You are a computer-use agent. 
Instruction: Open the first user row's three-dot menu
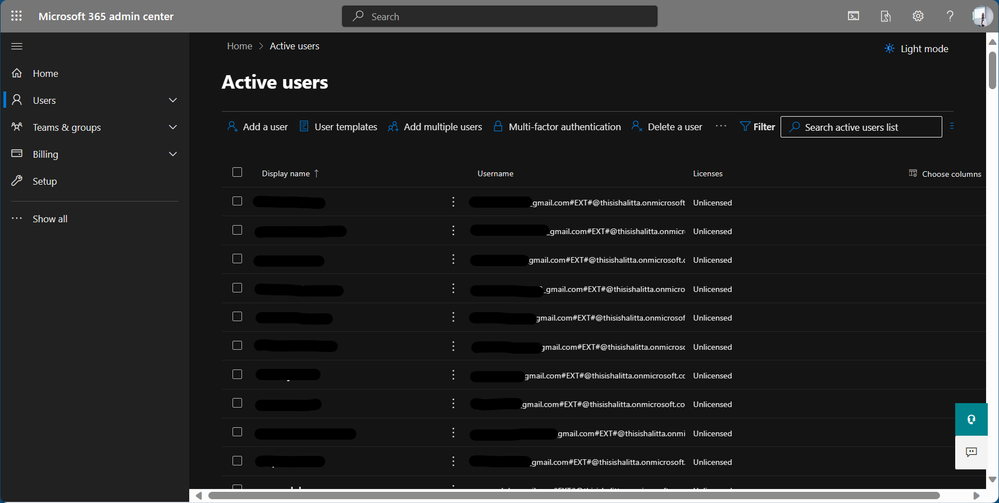(453, 201)
